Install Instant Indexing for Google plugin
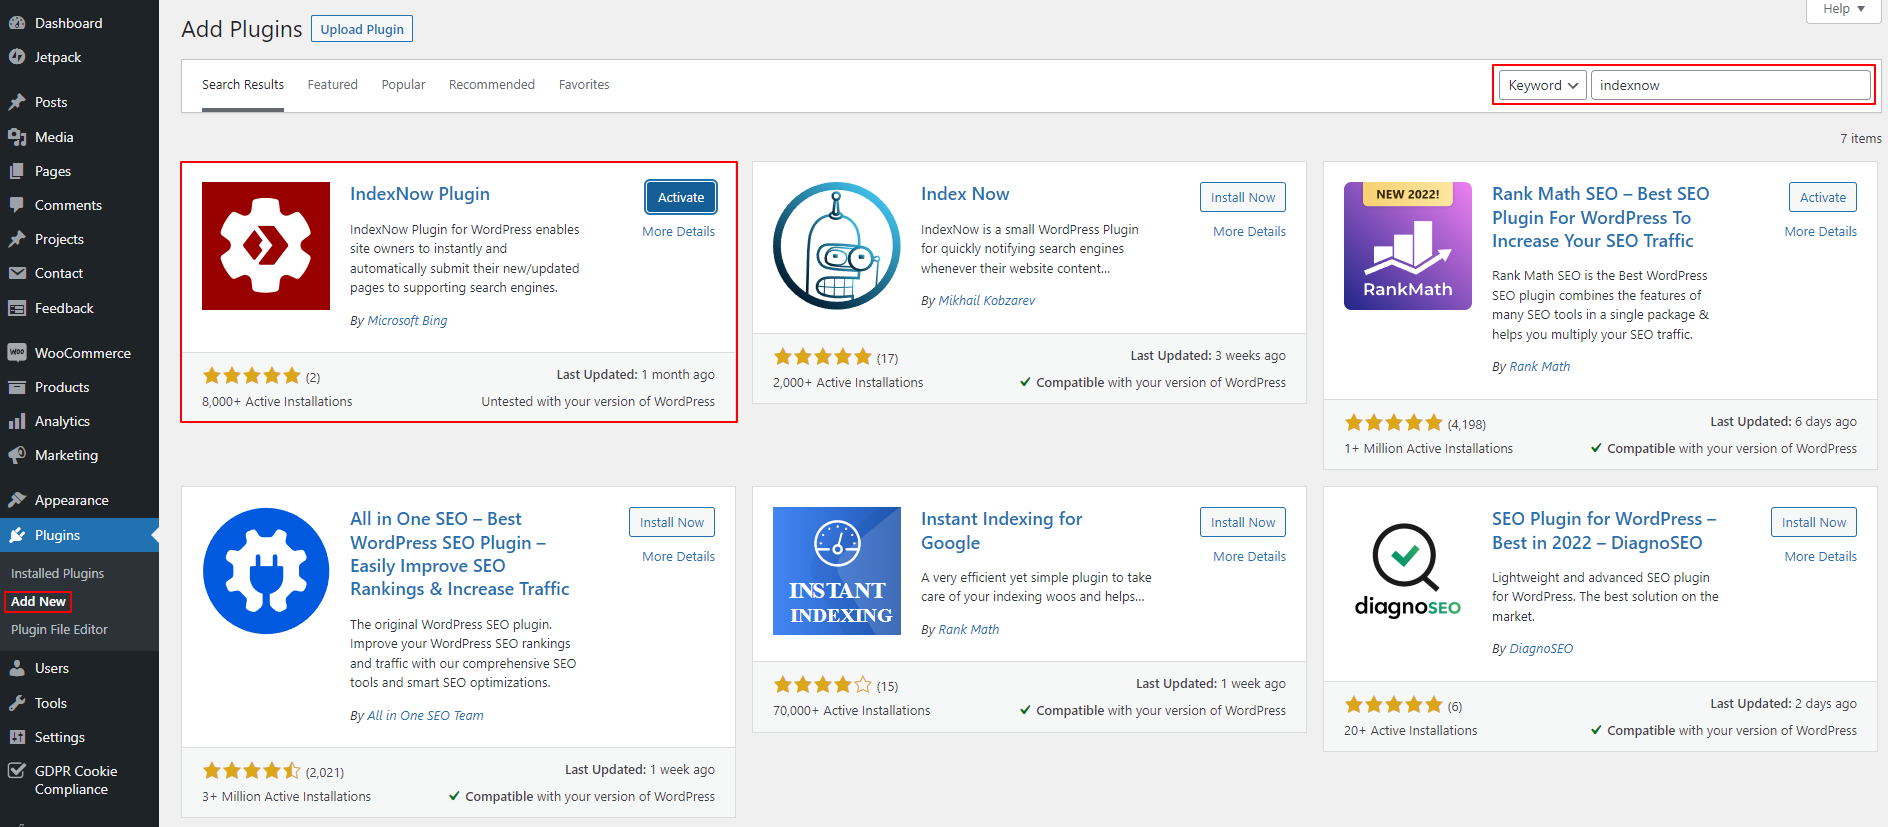Image resolution: width=1888 pixels, height=827 pixels. click(1243, 522)
